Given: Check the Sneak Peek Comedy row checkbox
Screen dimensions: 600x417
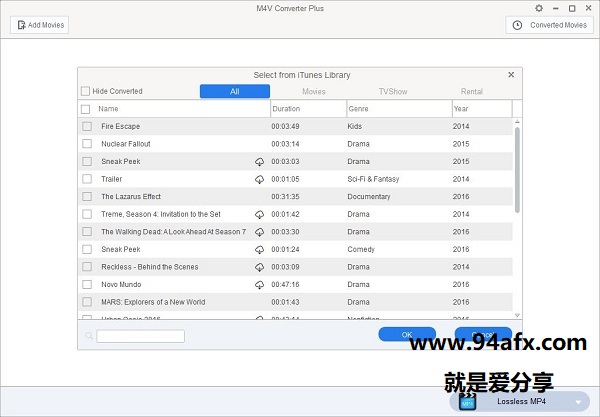Looking at the screenshot, I should (x=87, y=249).
